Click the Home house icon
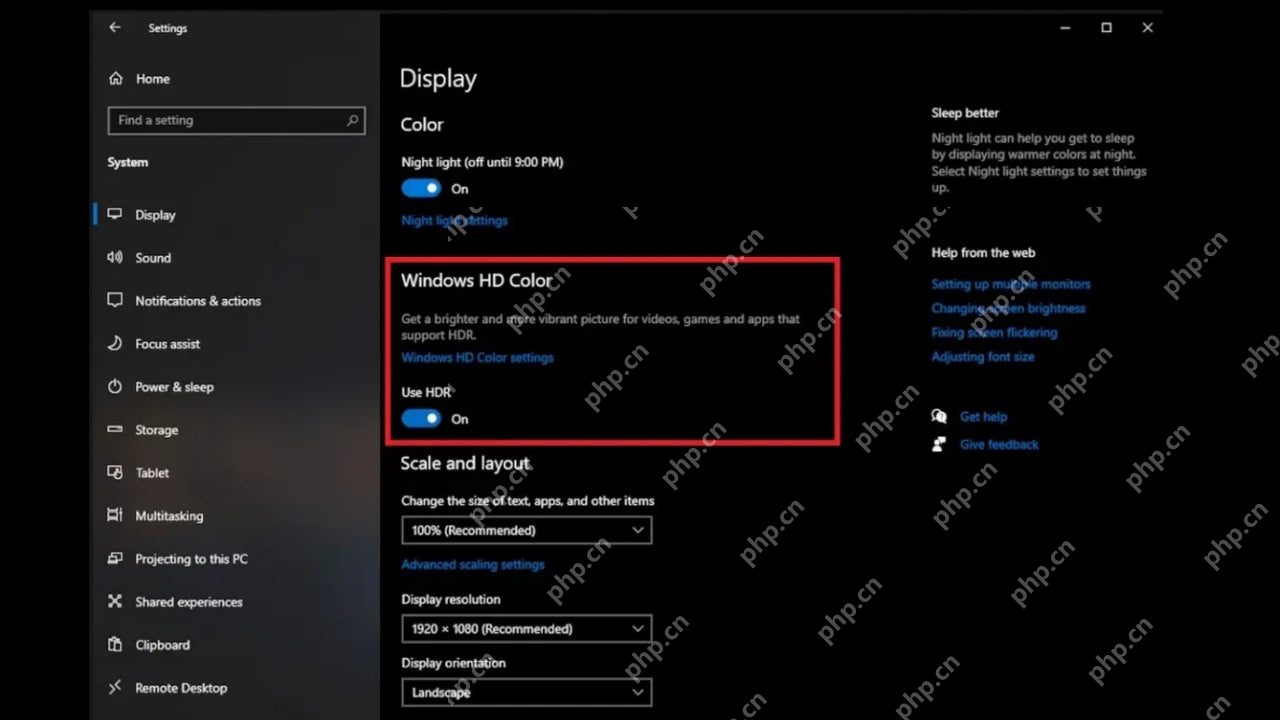1280x720 pixels. tap(116, 78)
